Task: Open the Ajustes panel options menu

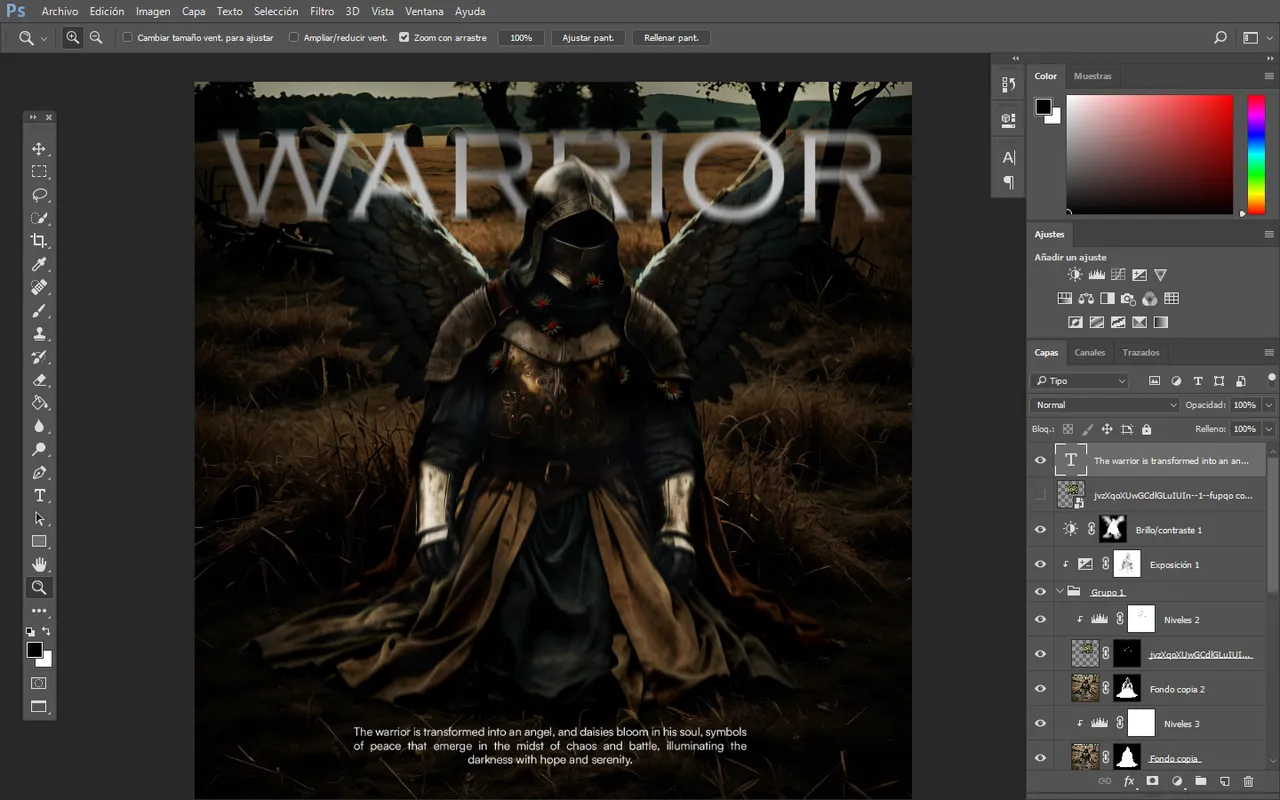Action: [1269, 234]
